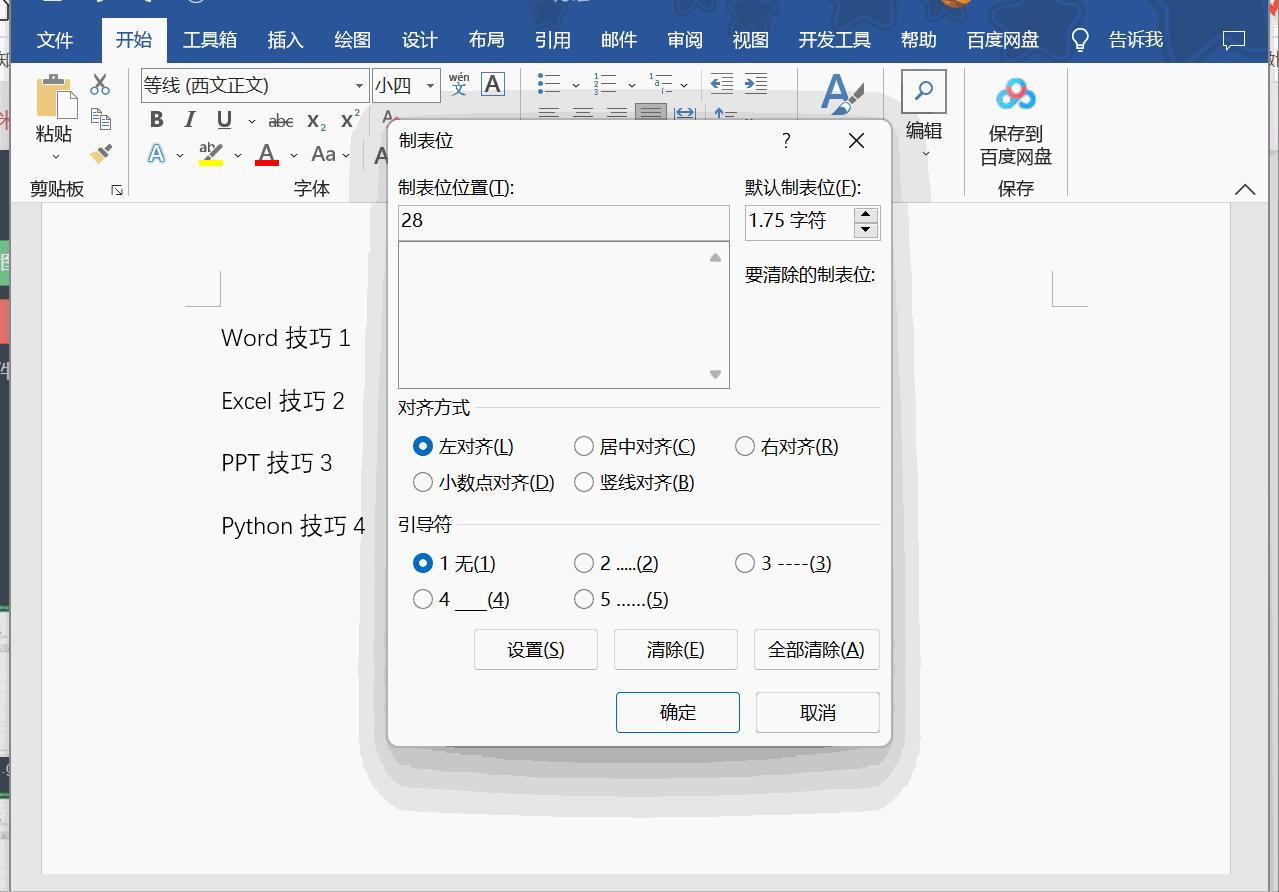The image size is (1279, 892).
Task: Switch to the 审阅 ribbon tab
Action: (x=684, y=40)
